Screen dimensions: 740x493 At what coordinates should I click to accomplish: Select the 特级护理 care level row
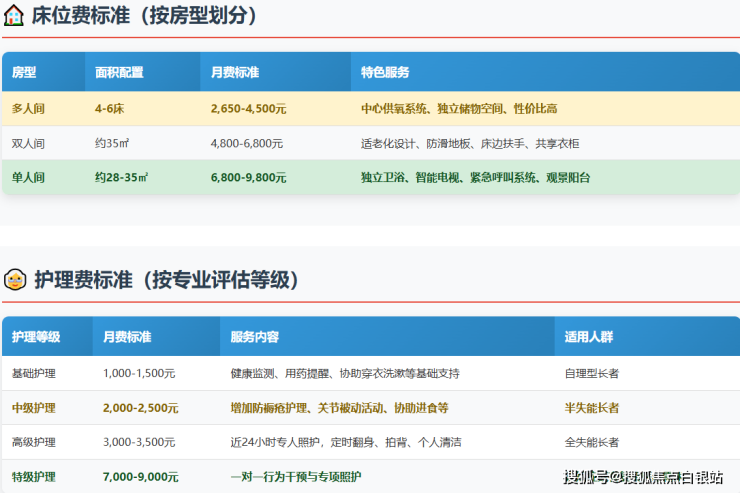(x=34, y=477)
